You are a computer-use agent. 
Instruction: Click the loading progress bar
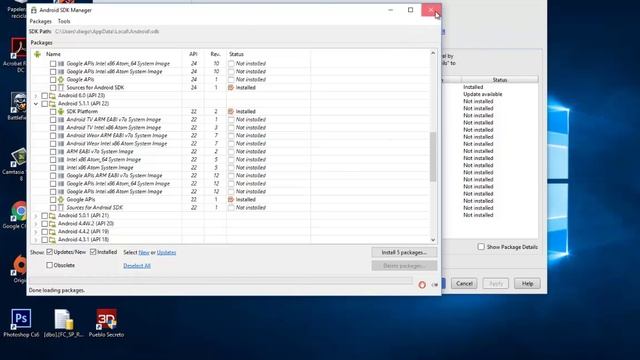[220, 280]
